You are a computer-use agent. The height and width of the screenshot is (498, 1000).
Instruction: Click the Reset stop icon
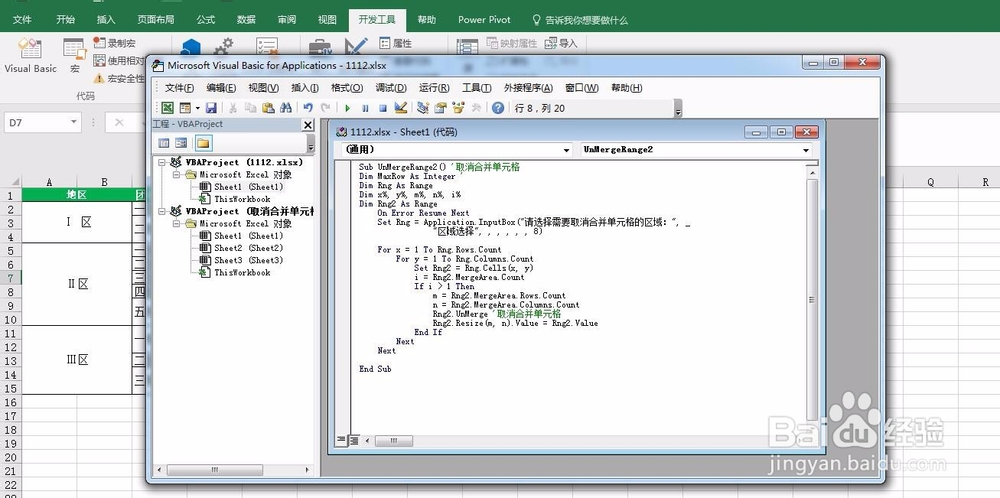383,108
